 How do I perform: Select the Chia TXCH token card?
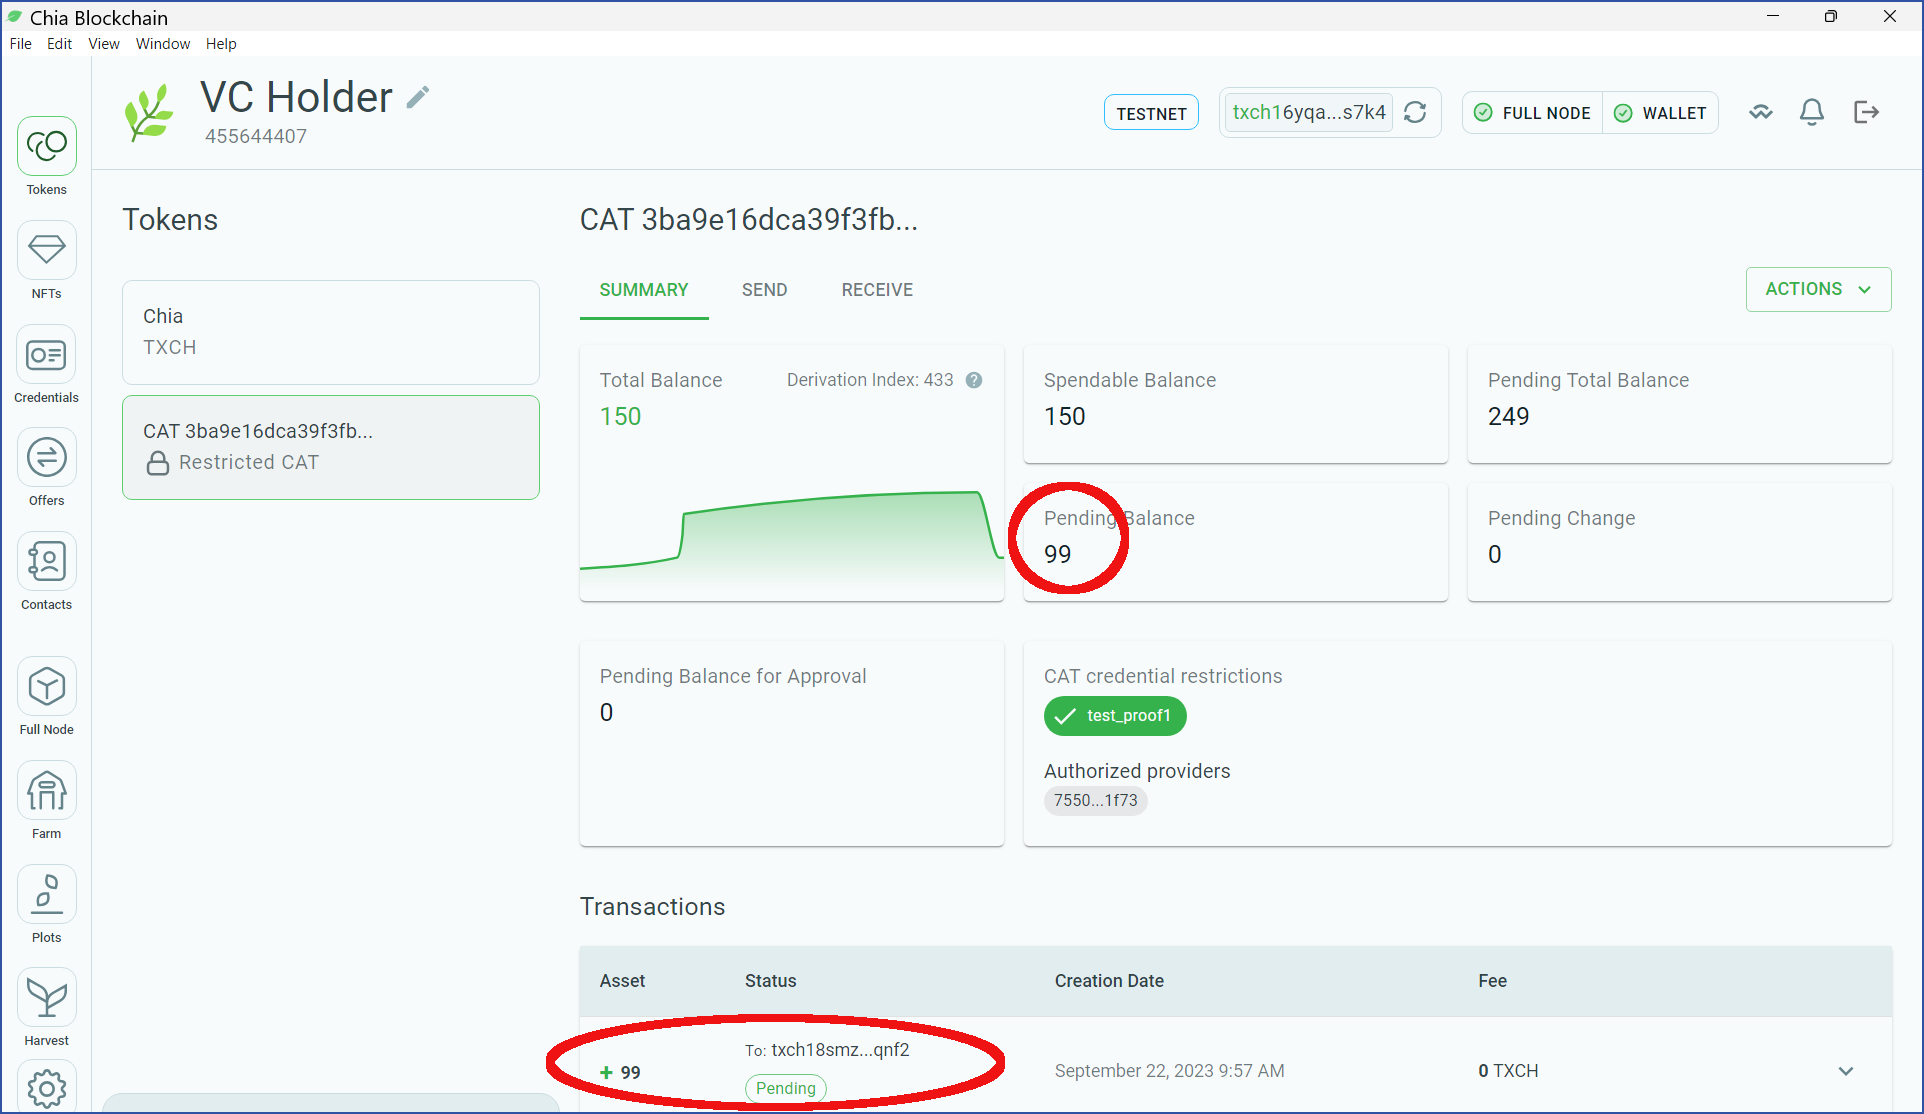click(331, 332)
